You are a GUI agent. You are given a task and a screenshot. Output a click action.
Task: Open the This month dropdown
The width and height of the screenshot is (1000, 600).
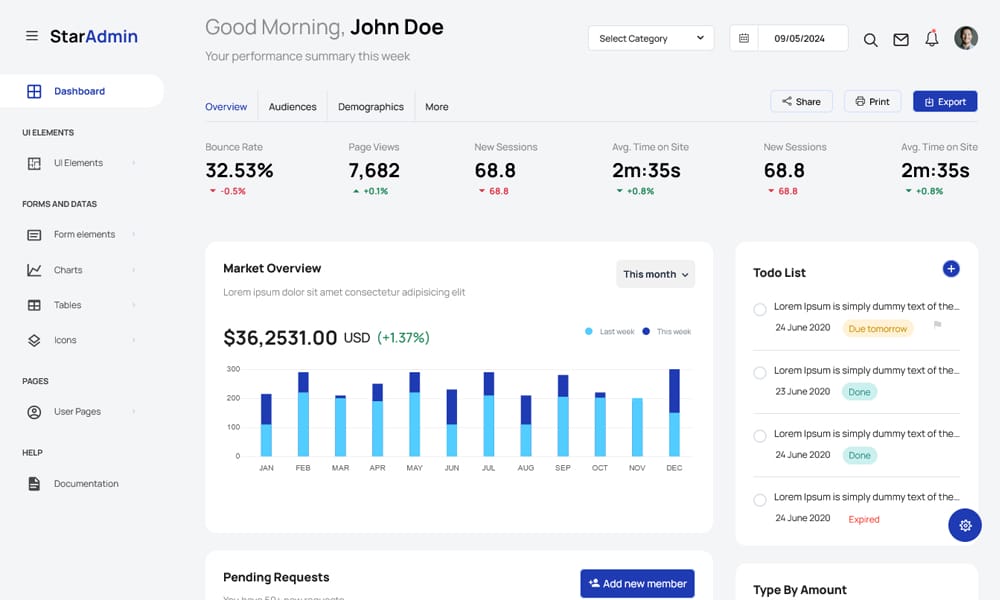(655, 274)
